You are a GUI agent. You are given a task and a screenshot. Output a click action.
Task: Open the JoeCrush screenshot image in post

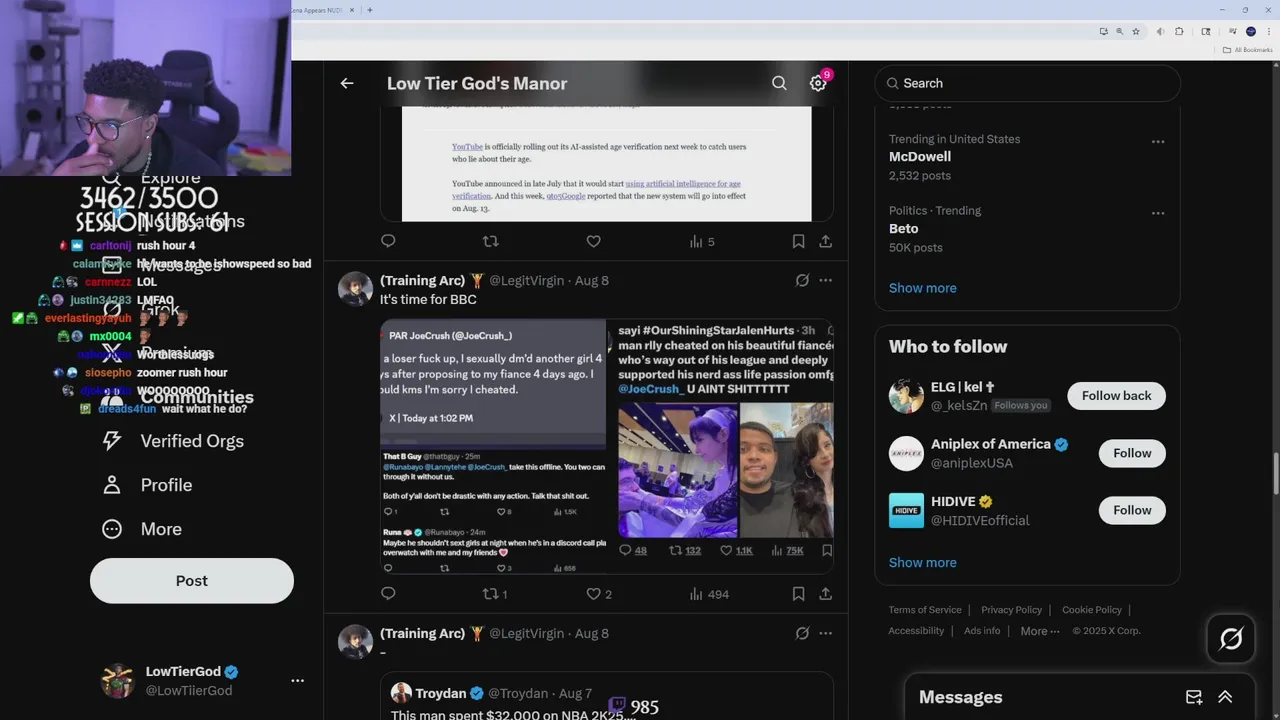coord(494,446)
